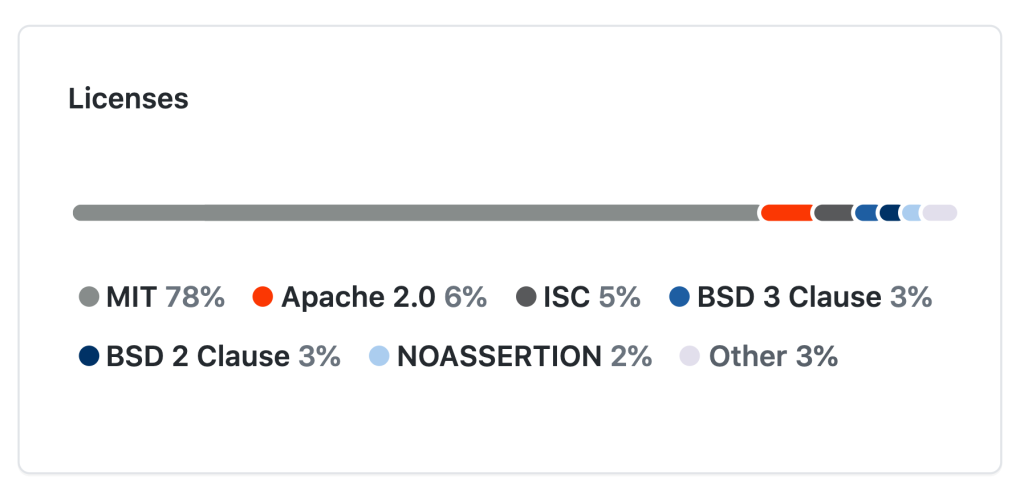Select the navy dot beside BSD 2 Clause
Screen dimensions: 1024x499
pos(89,356)
